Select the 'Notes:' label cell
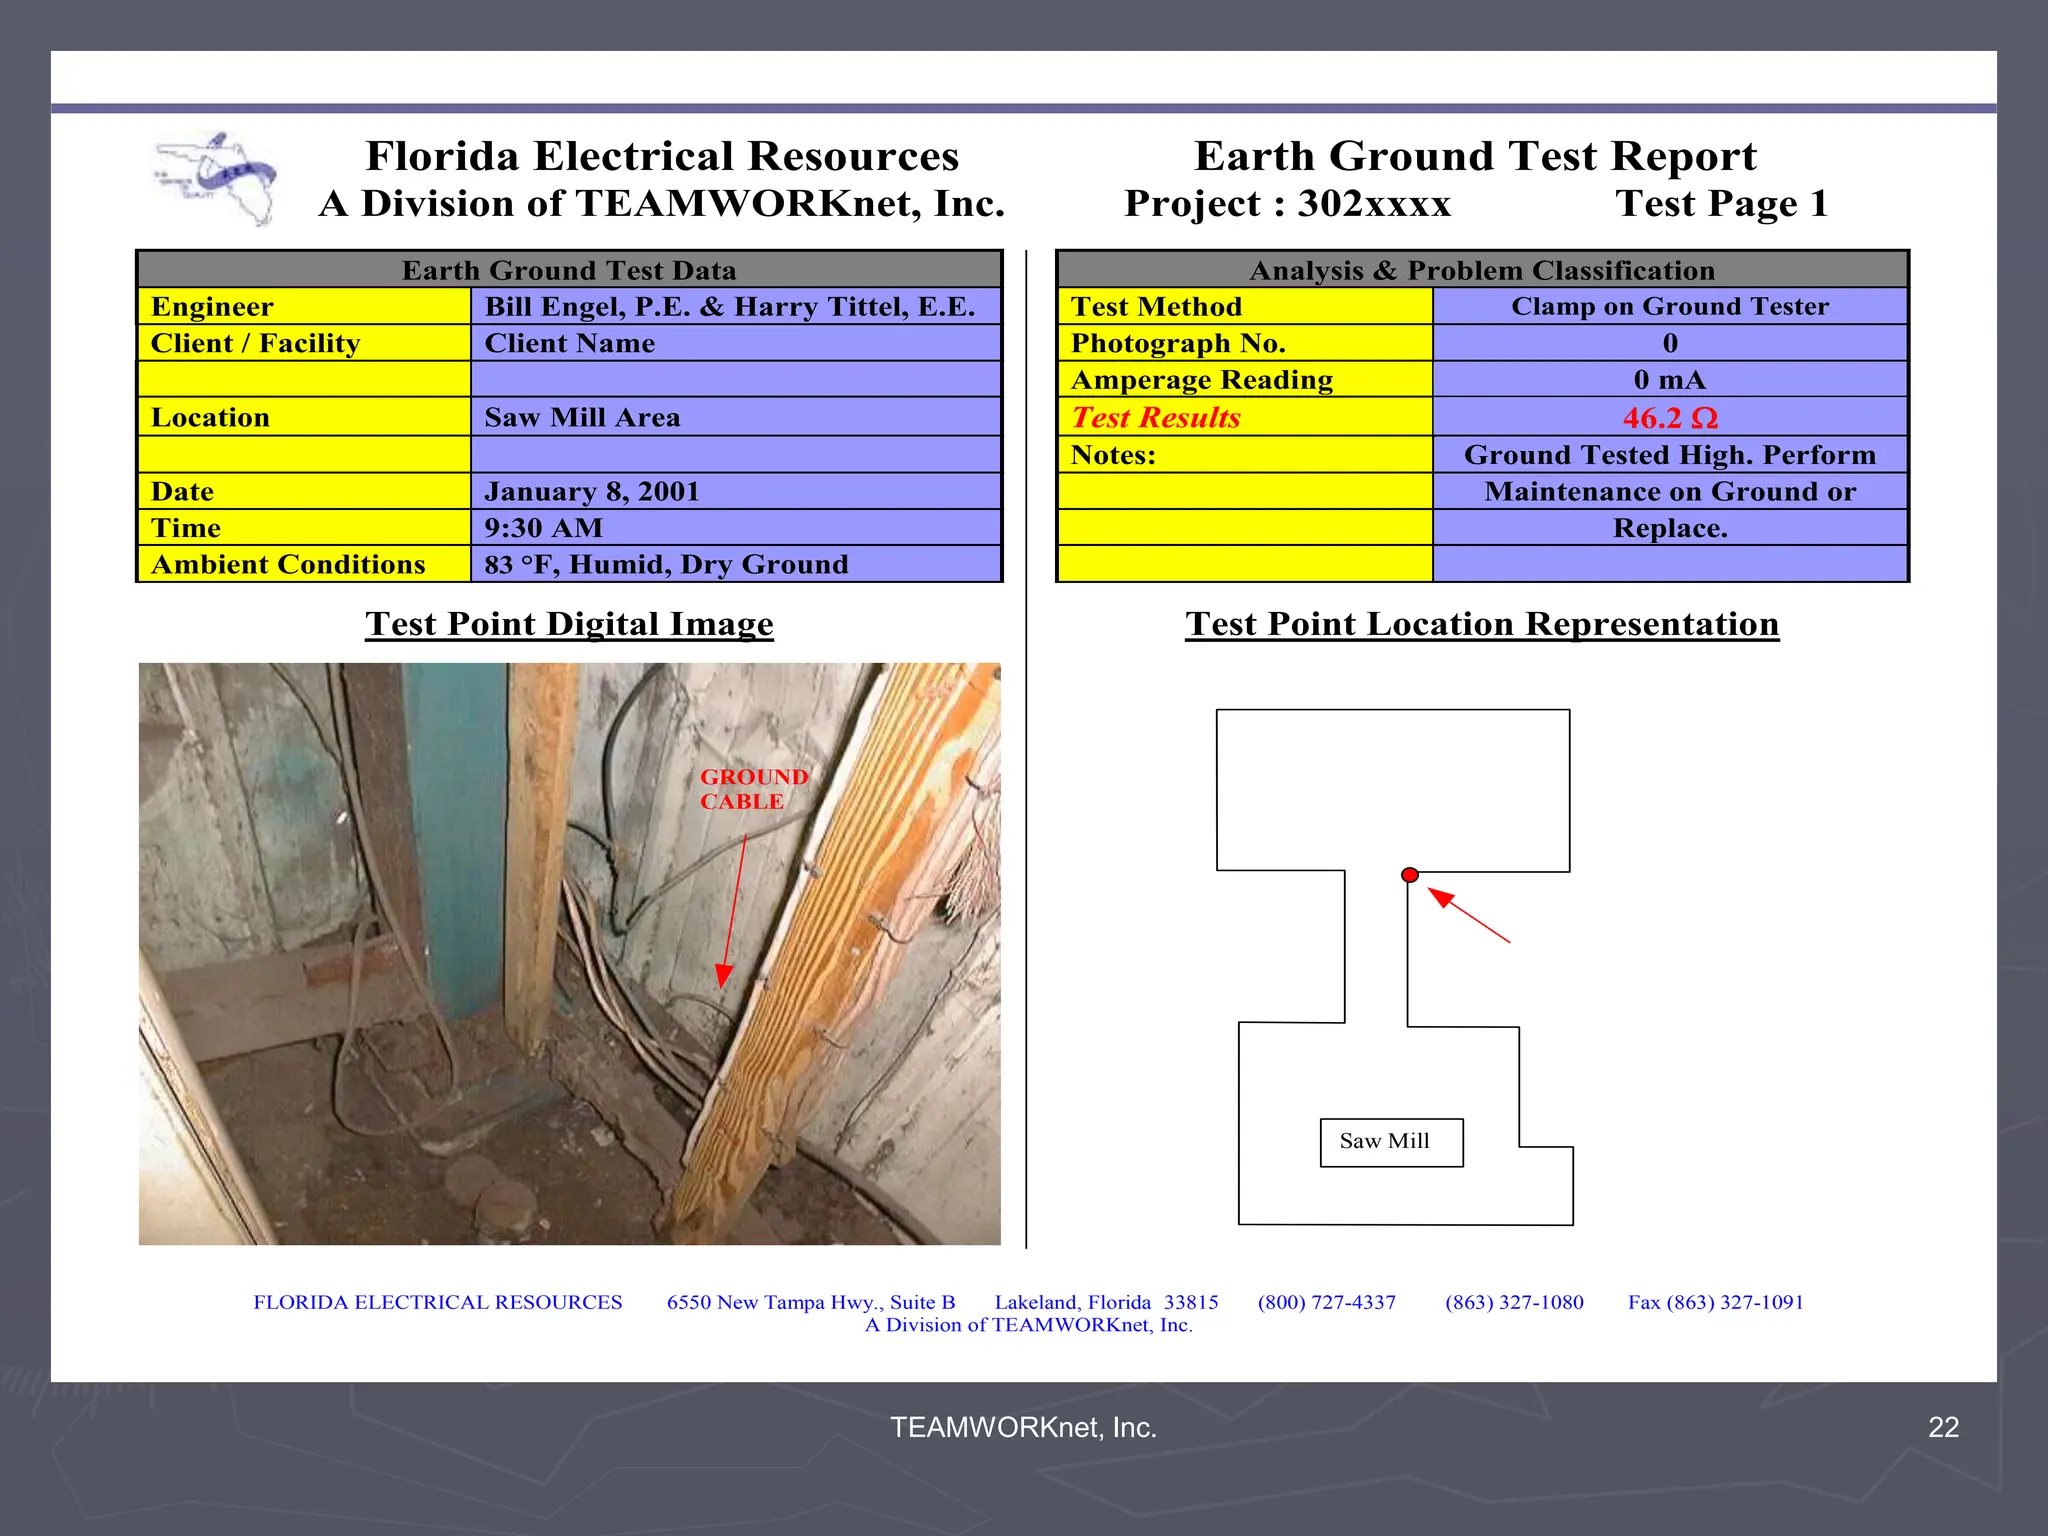 (x=1245, y=455)
